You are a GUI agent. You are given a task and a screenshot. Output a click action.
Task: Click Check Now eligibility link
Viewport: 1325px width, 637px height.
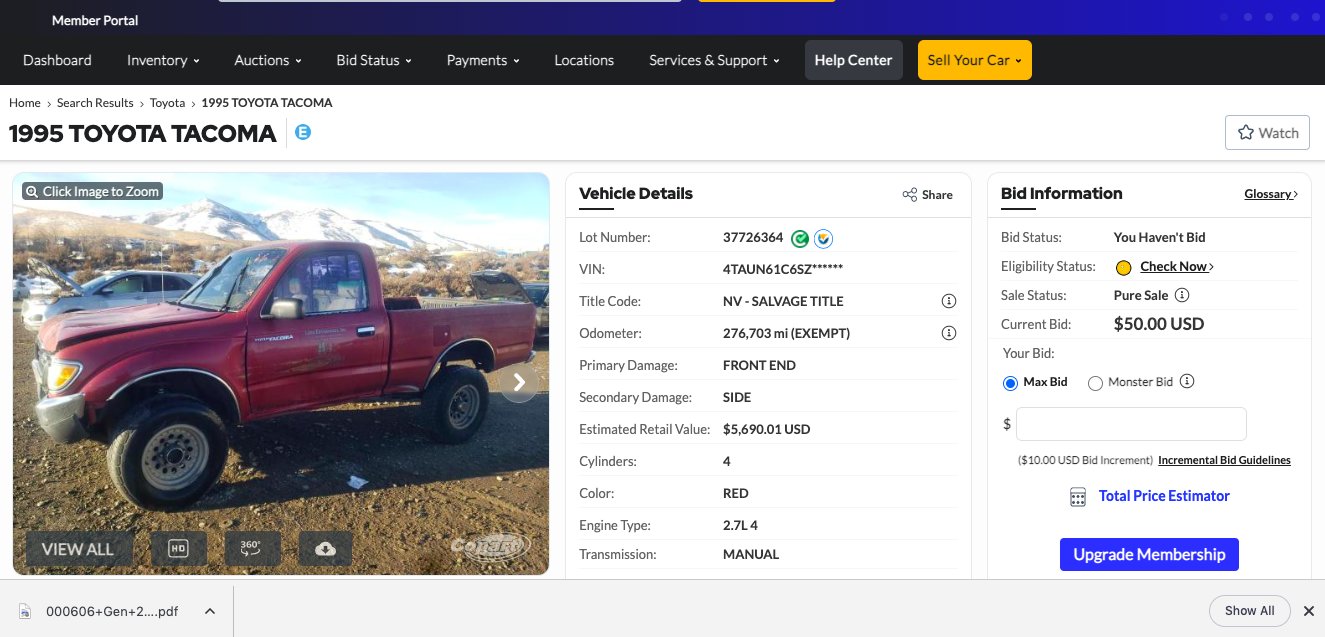click(1177, 267)
